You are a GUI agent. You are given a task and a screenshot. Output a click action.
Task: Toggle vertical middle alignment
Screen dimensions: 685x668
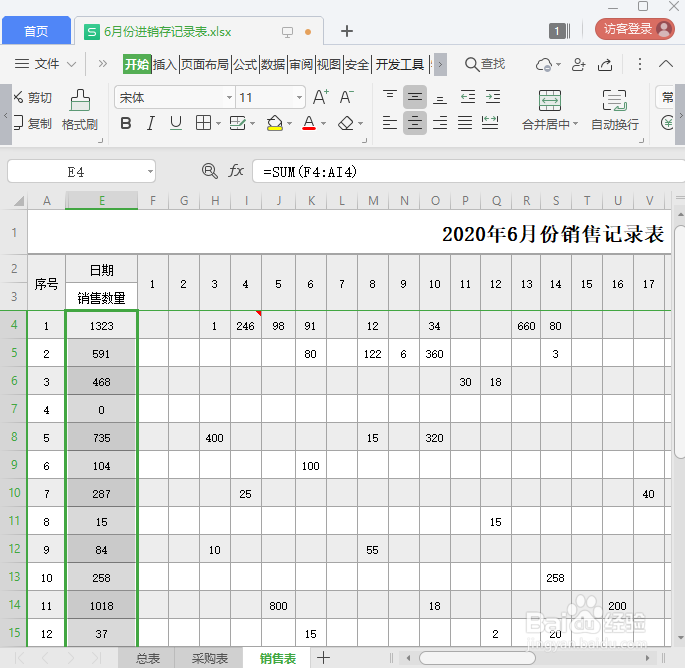click(x=415, y=97)
